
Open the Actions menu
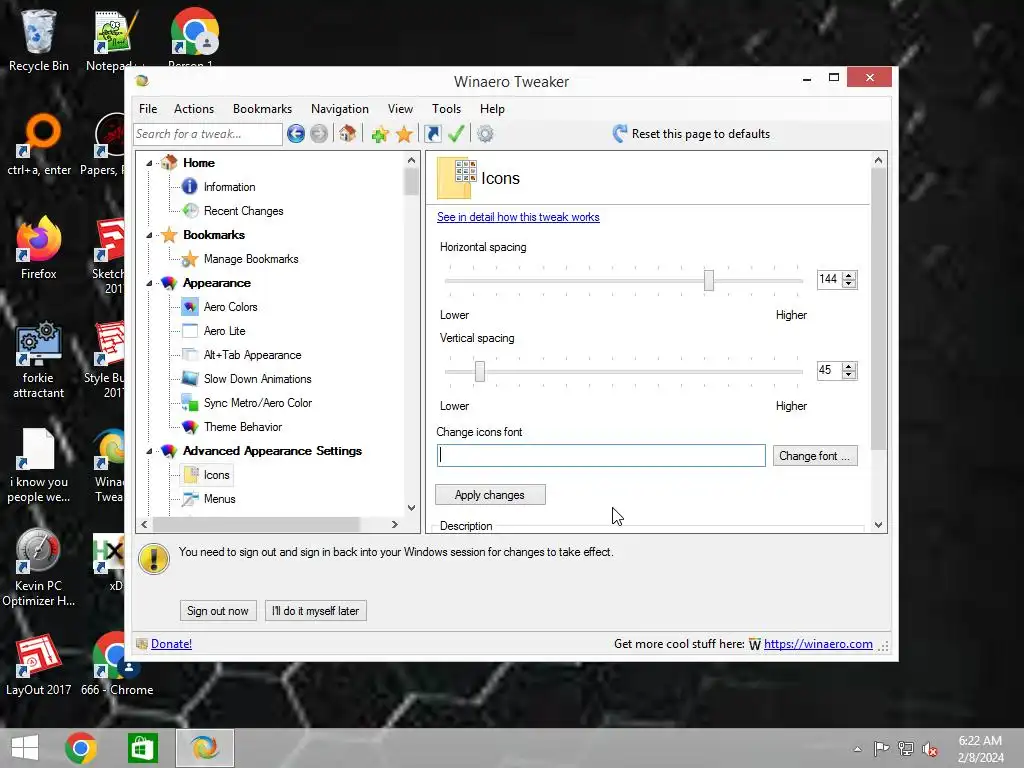(194, 109)
